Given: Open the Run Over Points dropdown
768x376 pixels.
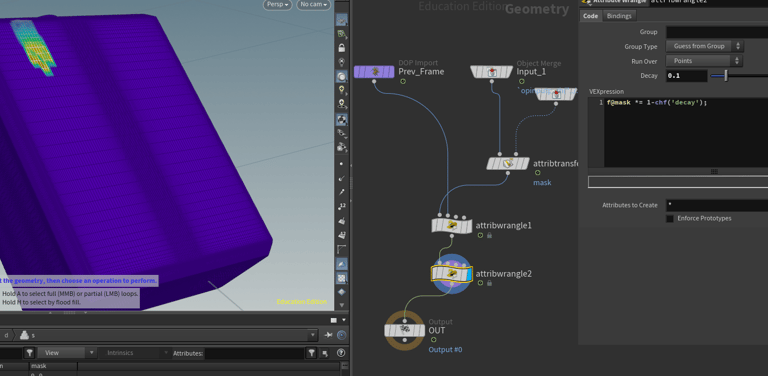Looking at the screenshot, I should point(704,61).
